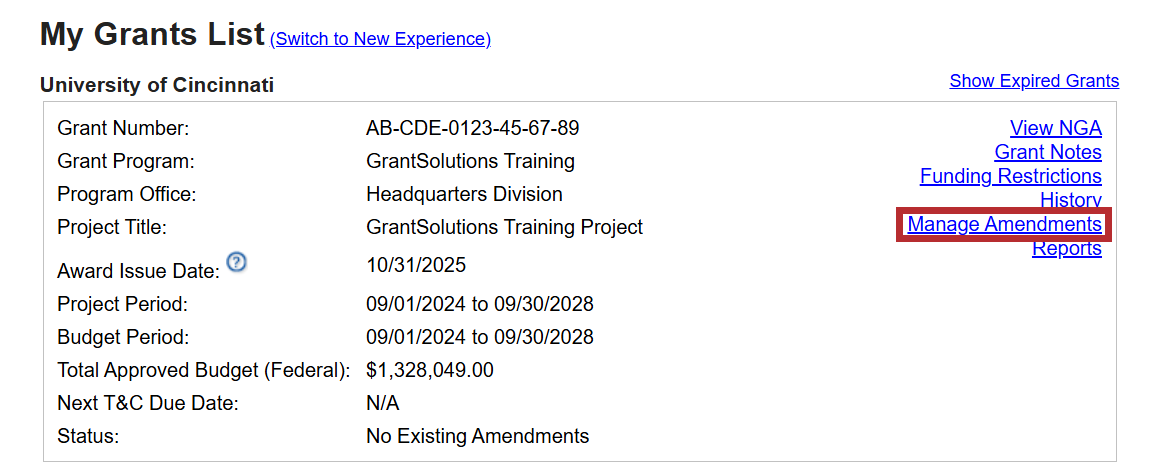Click the No Existing Amendments status text
Screen dimensions: 1158x472
point(477,436)
